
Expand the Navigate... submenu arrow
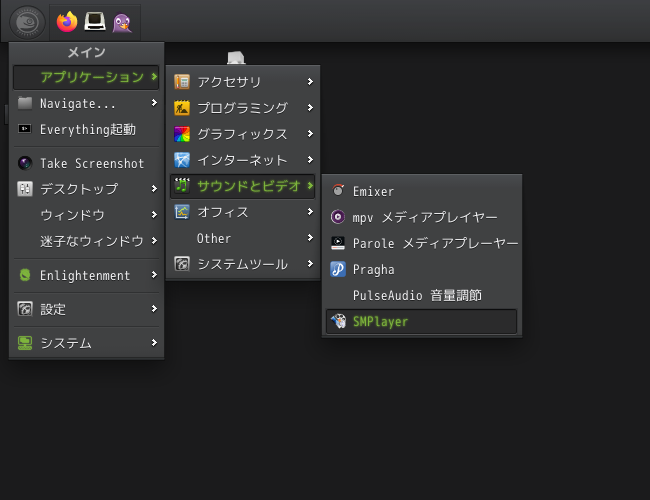[x=154, y=102]
